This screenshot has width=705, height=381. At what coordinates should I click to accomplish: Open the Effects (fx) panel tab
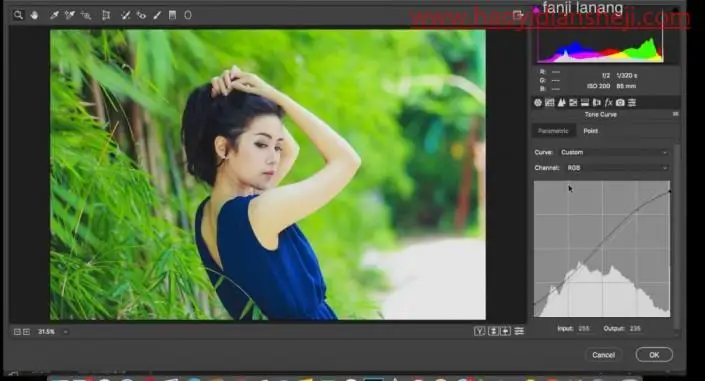608,103
